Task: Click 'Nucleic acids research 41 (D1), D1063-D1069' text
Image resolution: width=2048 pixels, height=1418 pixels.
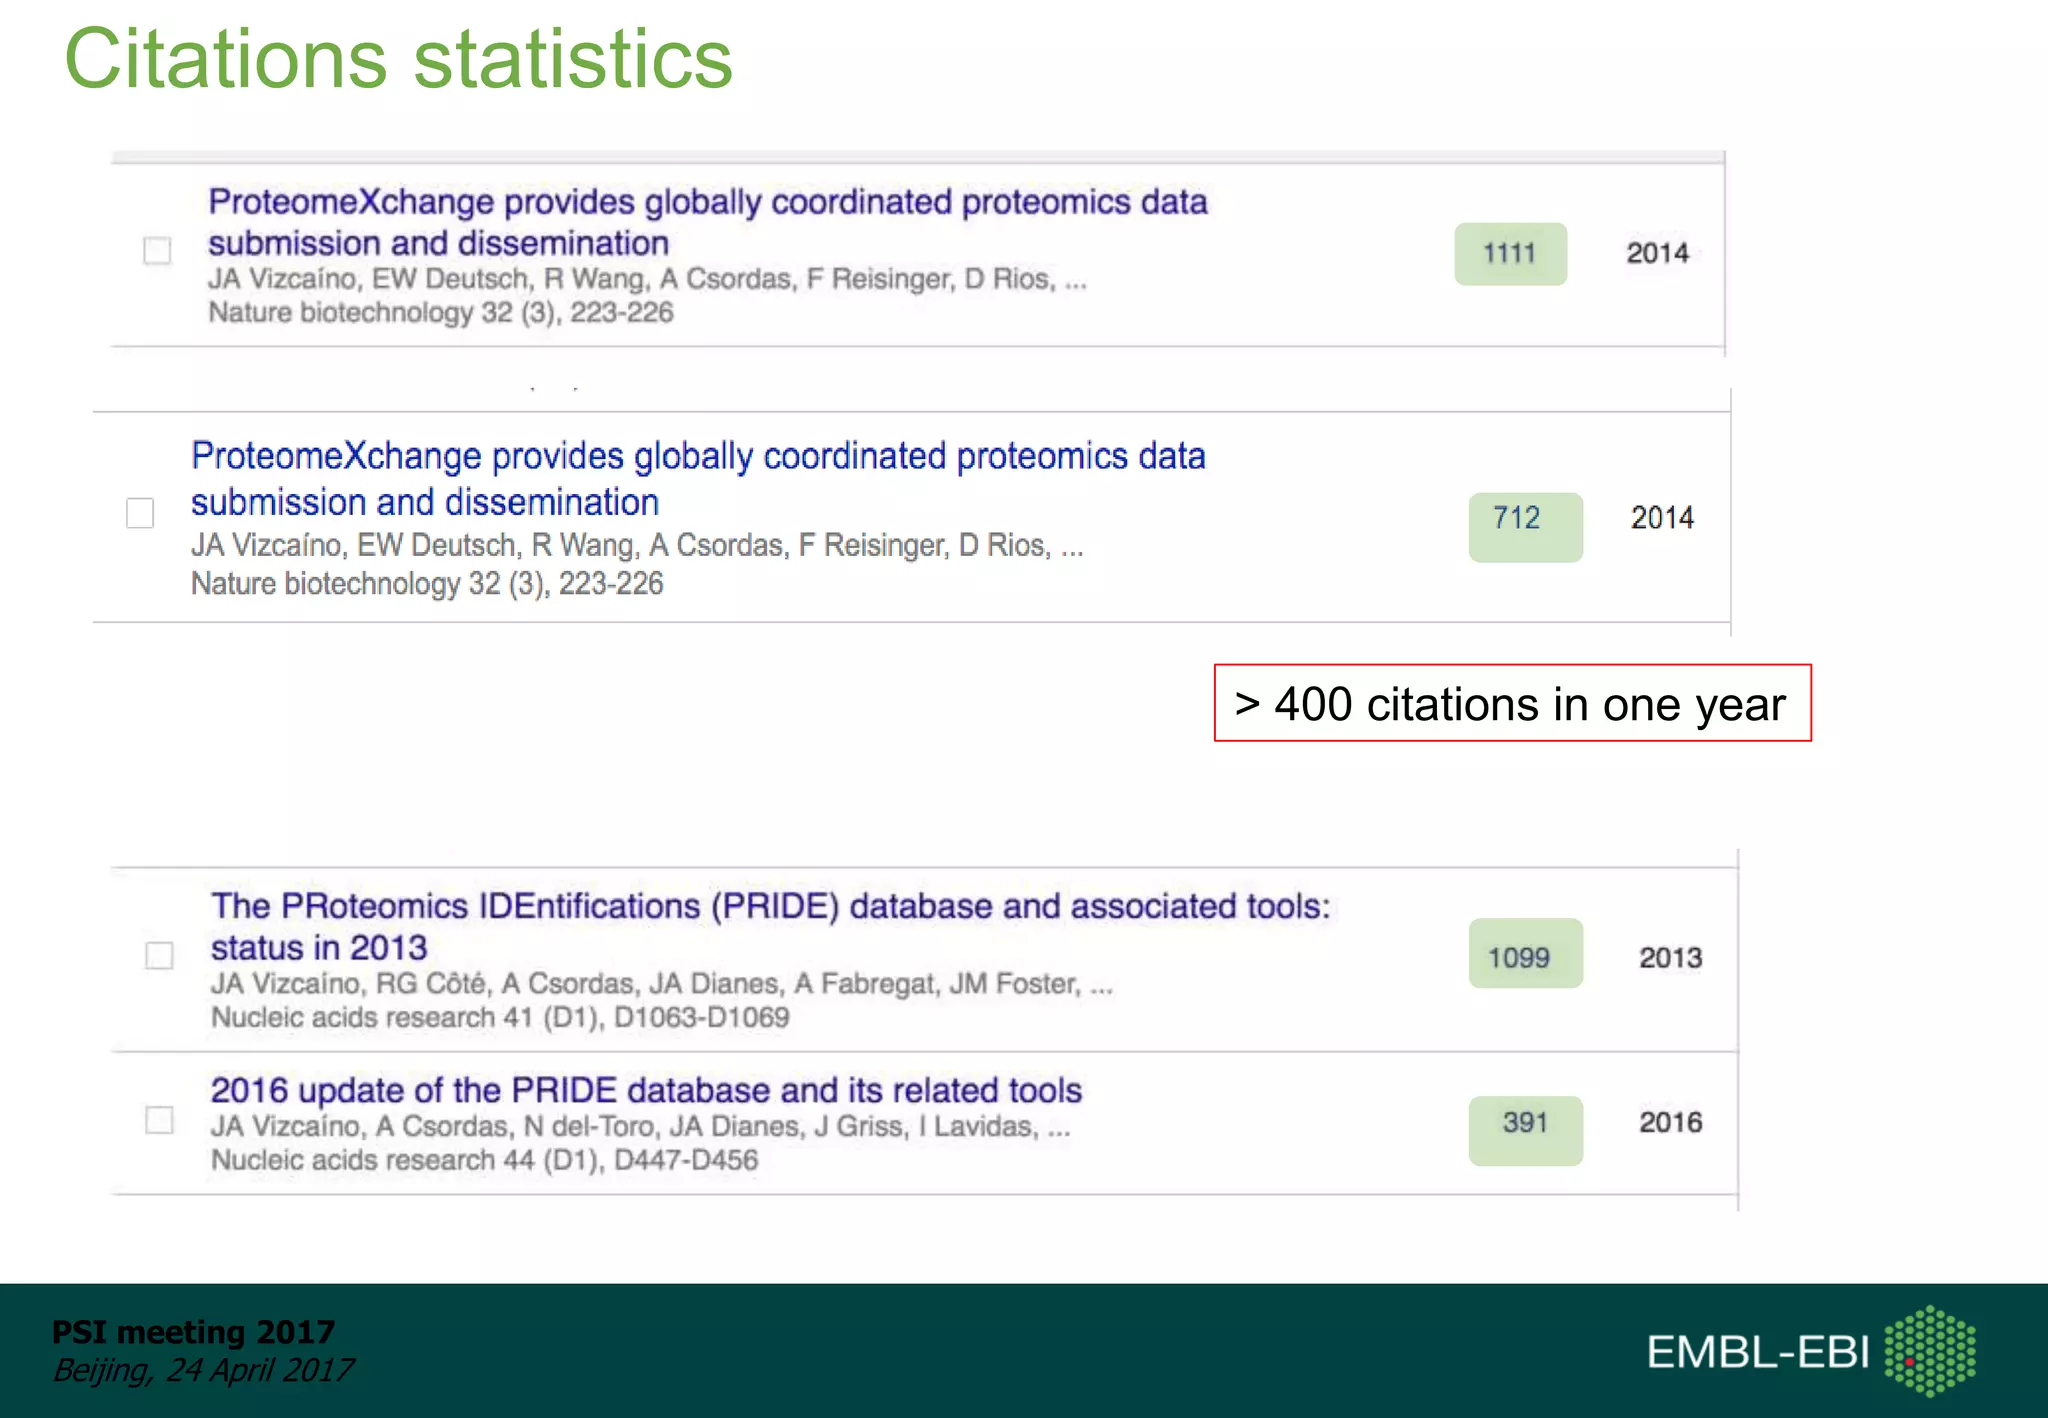Action: (500, 1018)
